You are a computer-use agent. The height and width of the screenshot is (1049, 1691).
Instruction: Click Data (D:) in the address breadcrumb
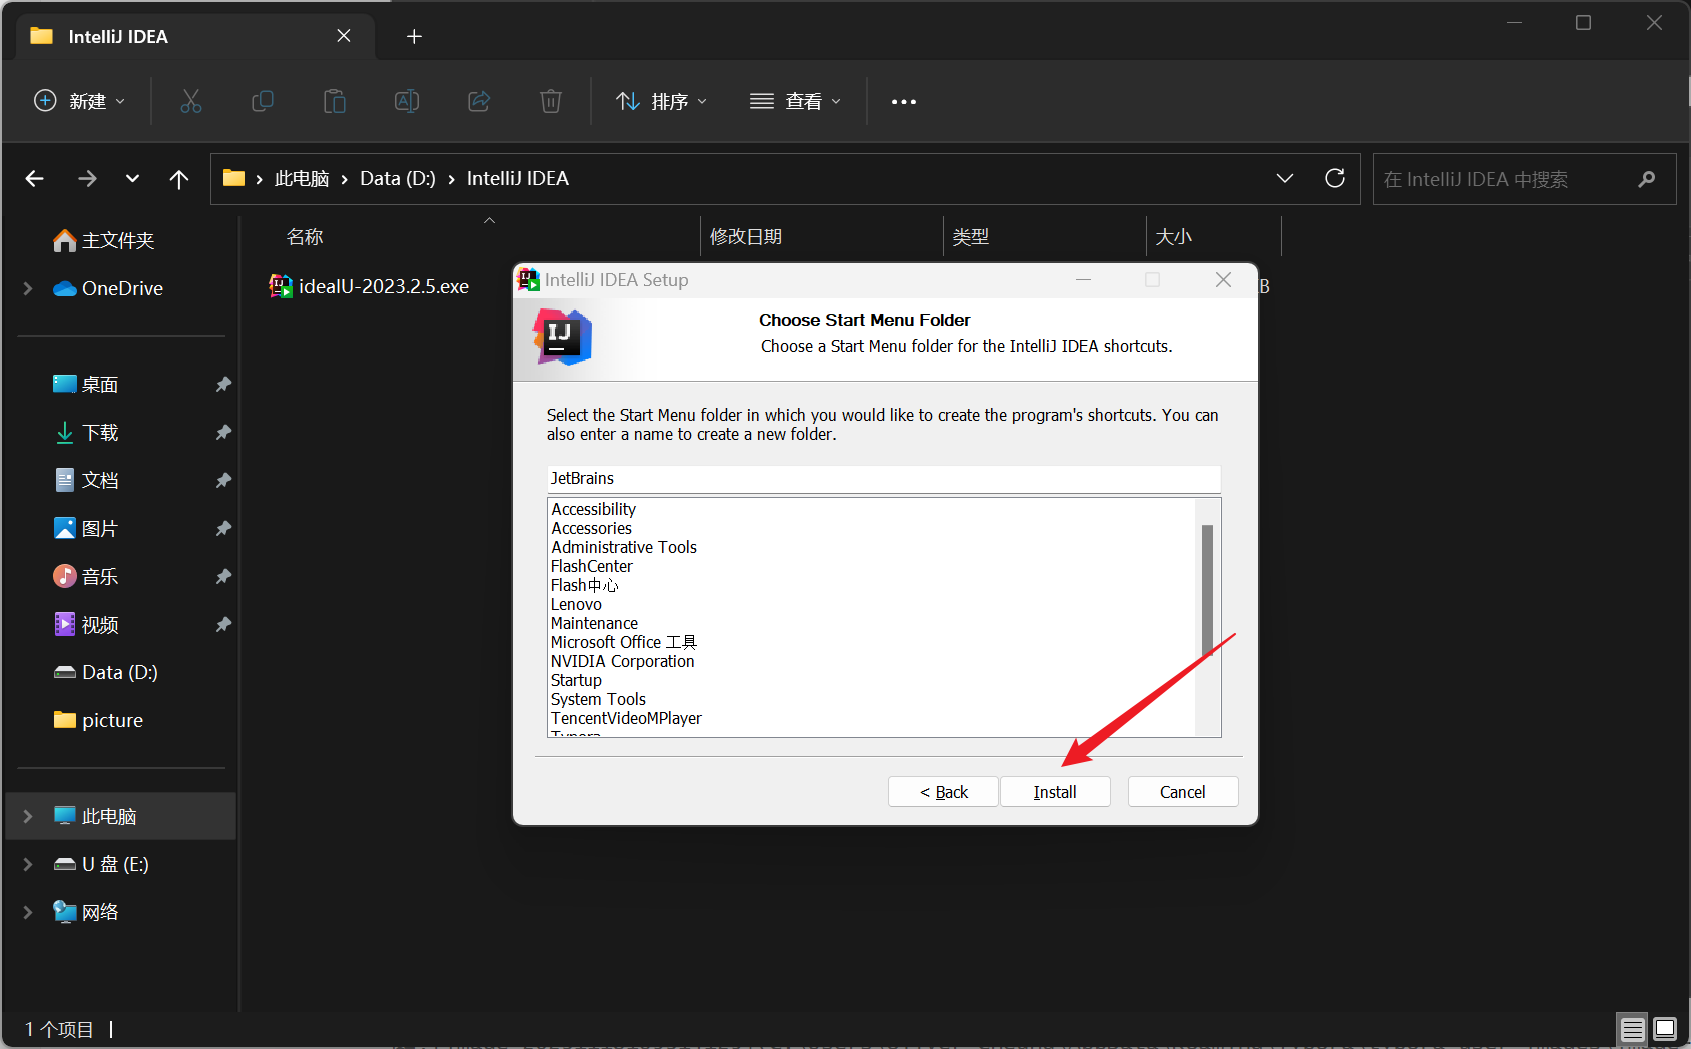coord(398,178)
